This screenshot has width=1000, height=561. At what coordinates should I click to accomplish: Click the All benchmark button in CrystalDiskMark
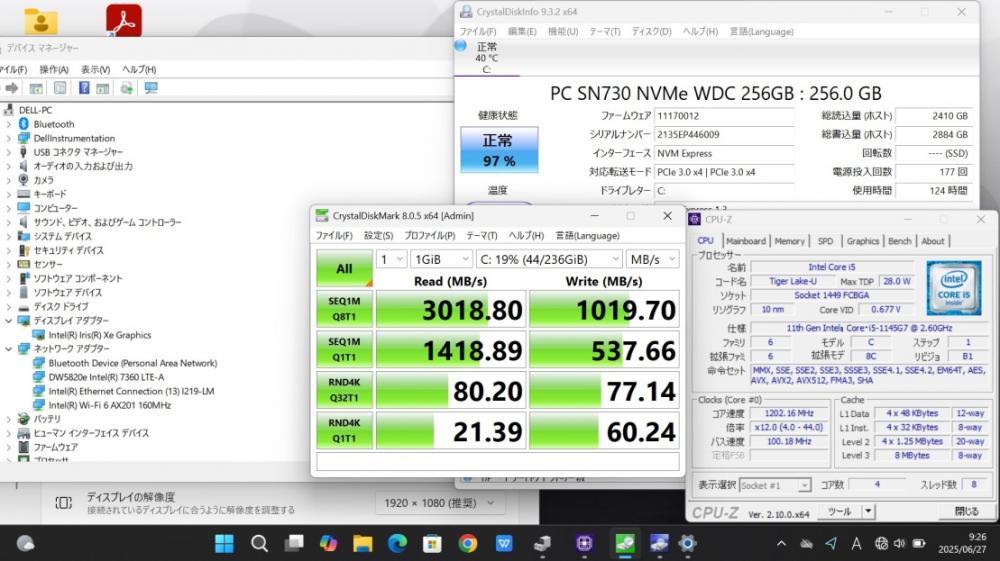pyautogui.click(x=344, y=268)
